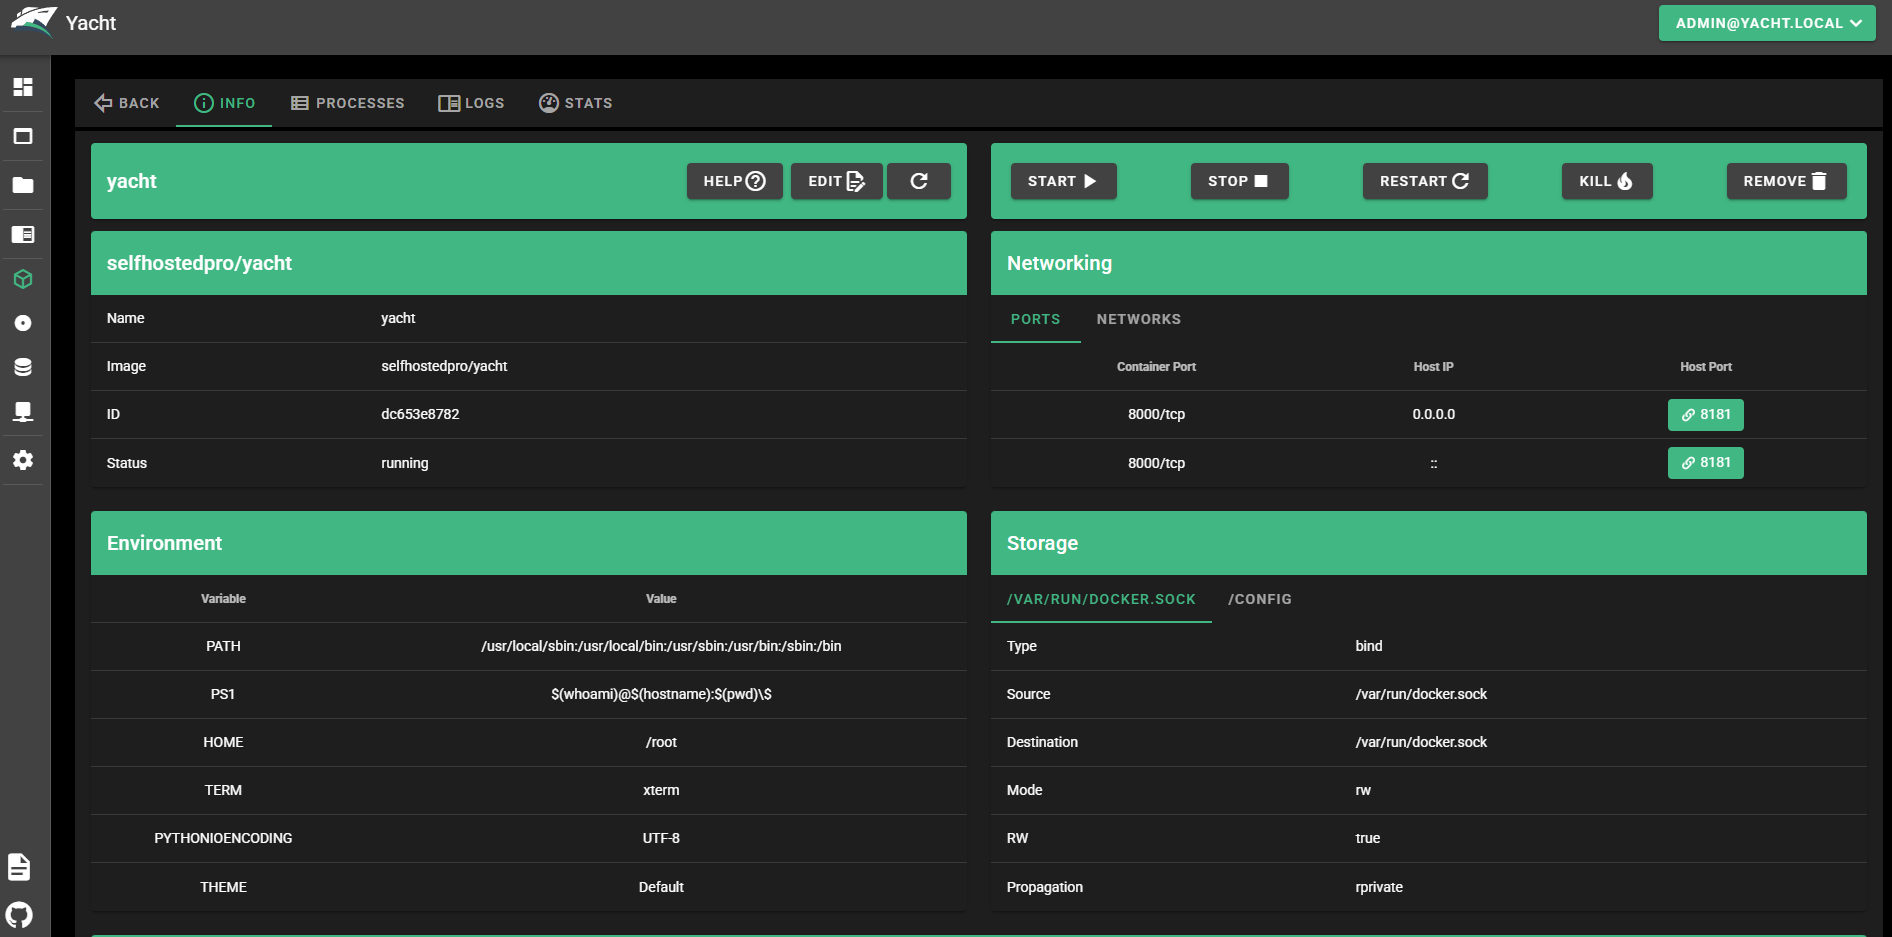Screen dimensions: 1892x937
Task: Open the Settings gear in the sidebar
Action: 23,460
